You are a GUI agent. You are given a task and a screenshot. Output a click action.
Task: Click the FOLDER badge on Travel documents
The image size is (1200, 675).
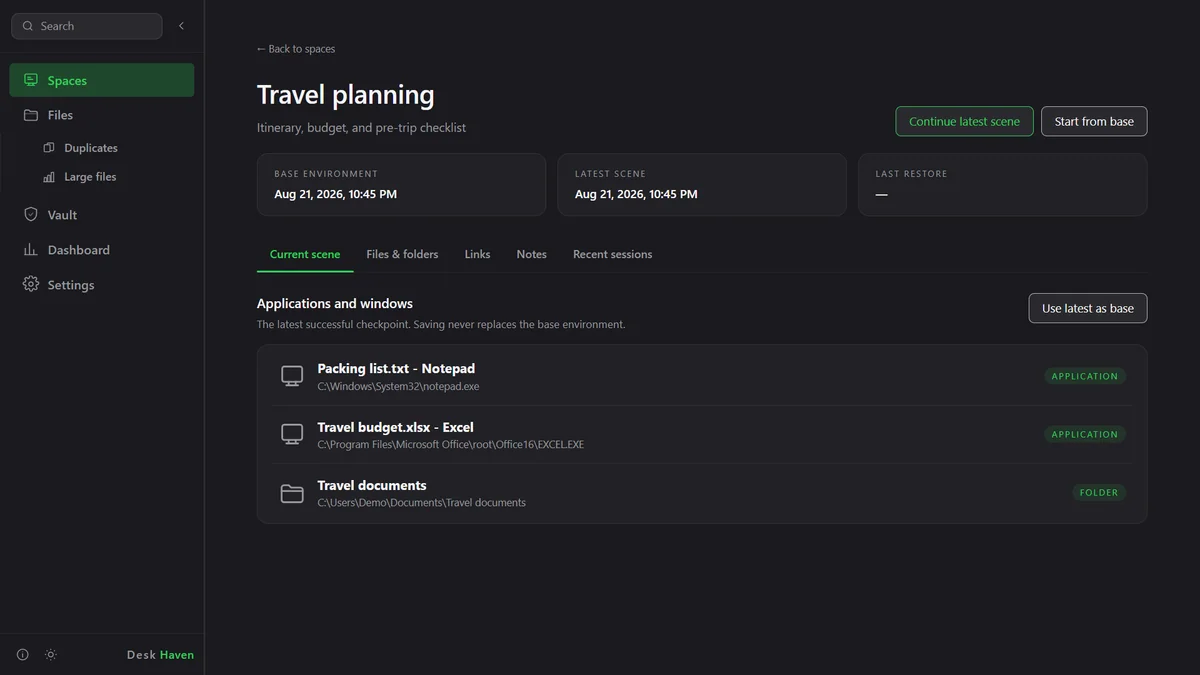click(1099, 492)
